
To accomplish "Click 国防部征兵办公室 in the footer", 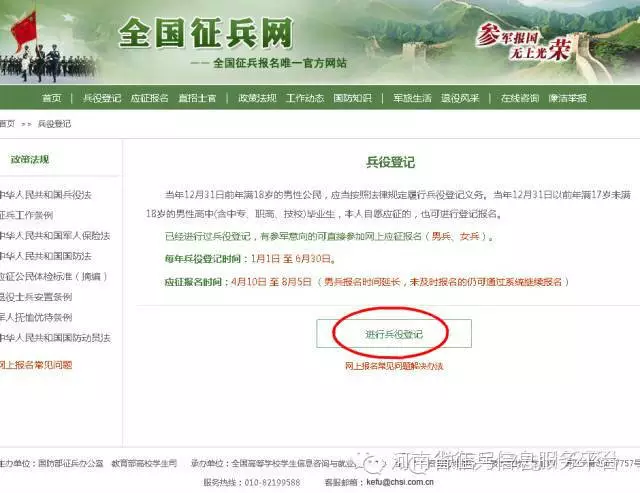I will pos(71,463).
